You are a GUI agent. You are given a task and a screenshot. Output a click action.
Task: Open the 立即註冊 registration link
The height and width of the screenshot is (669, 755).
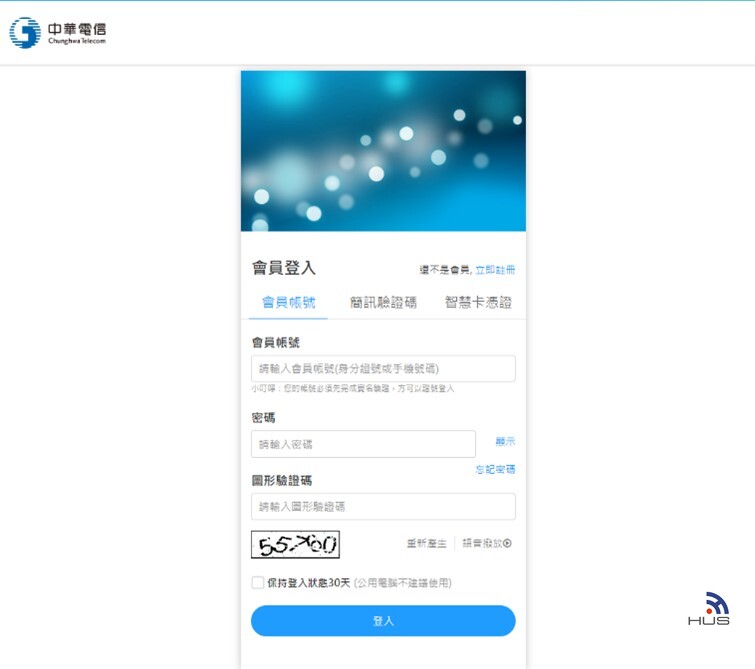pos(495,270)
